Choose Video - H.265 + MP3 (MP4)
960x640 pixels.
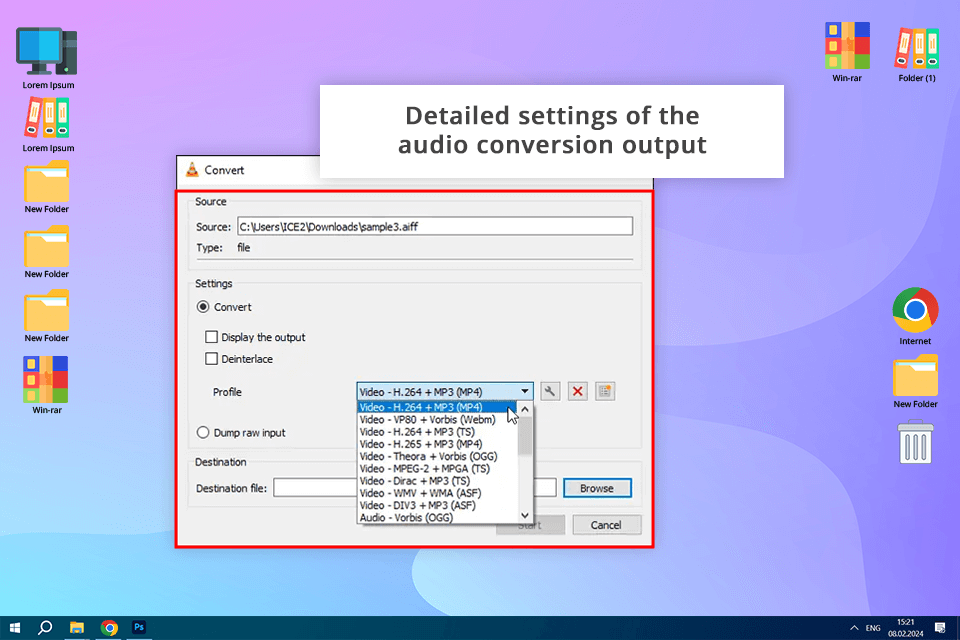438,444
